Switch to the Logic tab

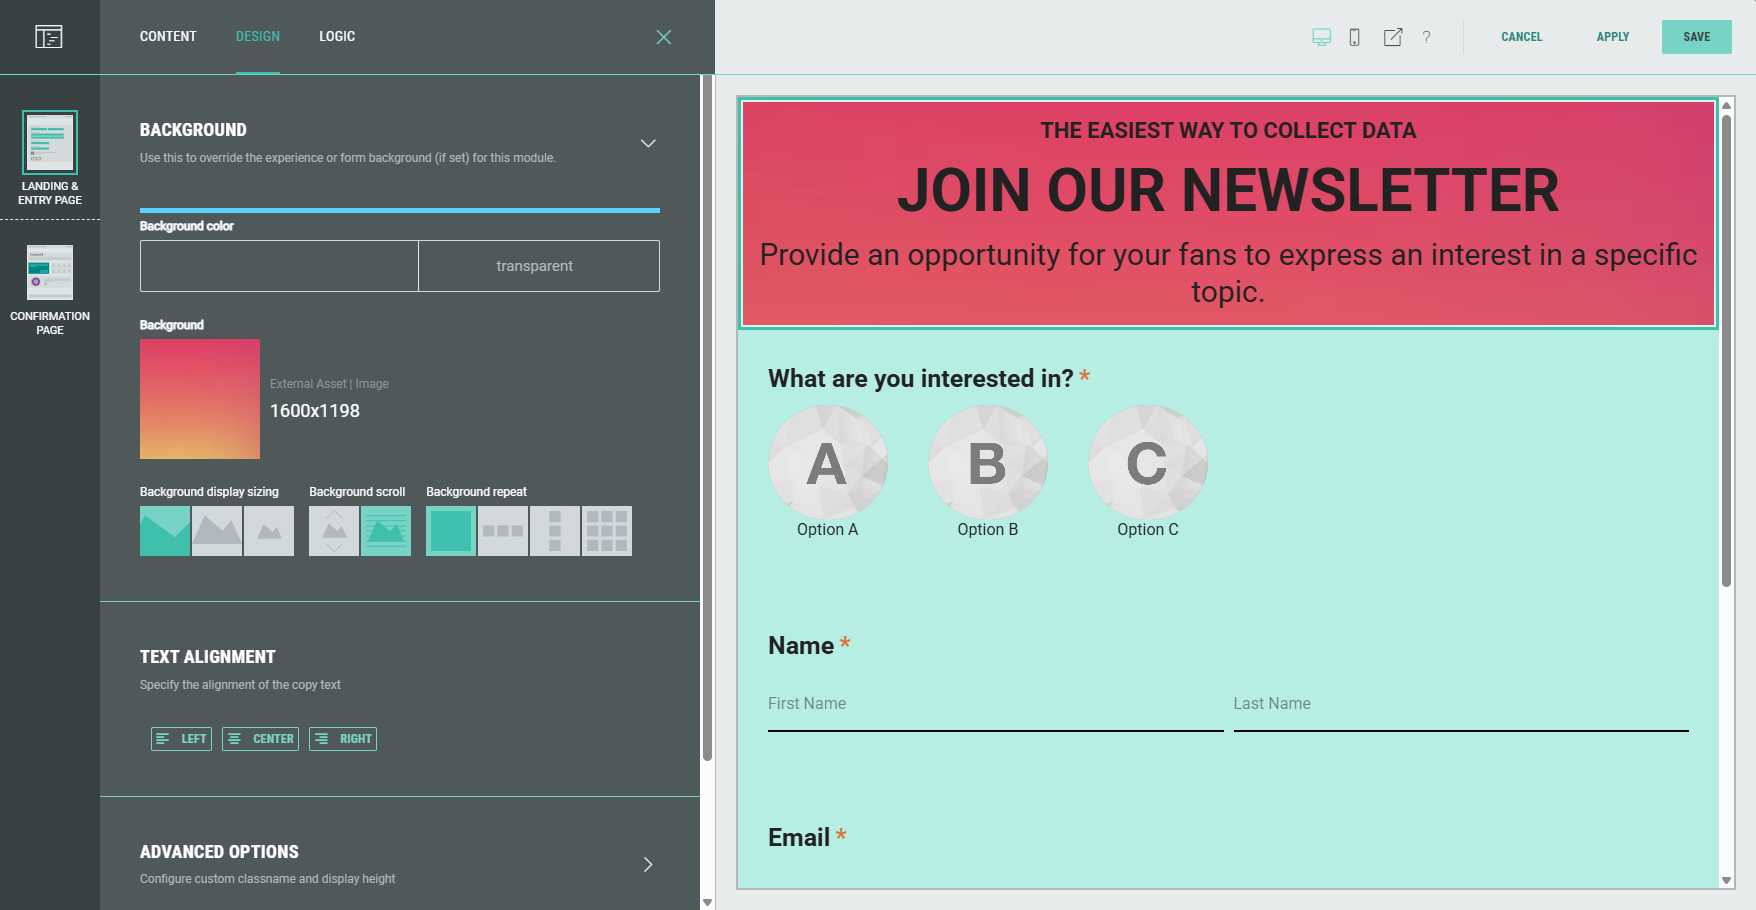point(337,37)
